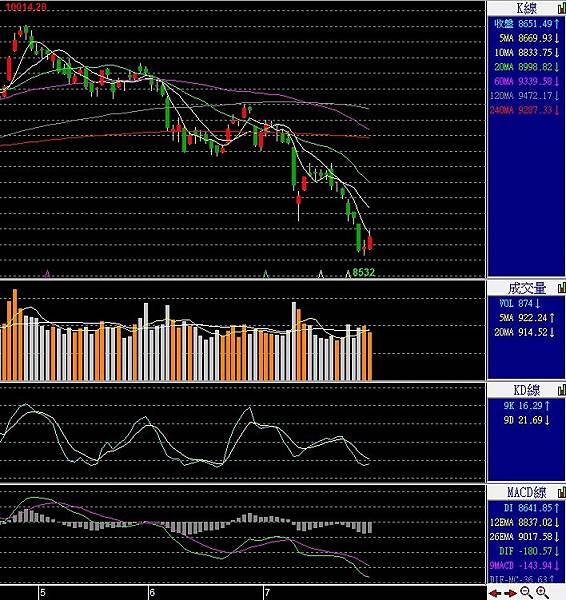Select the 12EMA 8837.02 row
Image resolution: width=566 pixels, height=600 pixels.
525,522
